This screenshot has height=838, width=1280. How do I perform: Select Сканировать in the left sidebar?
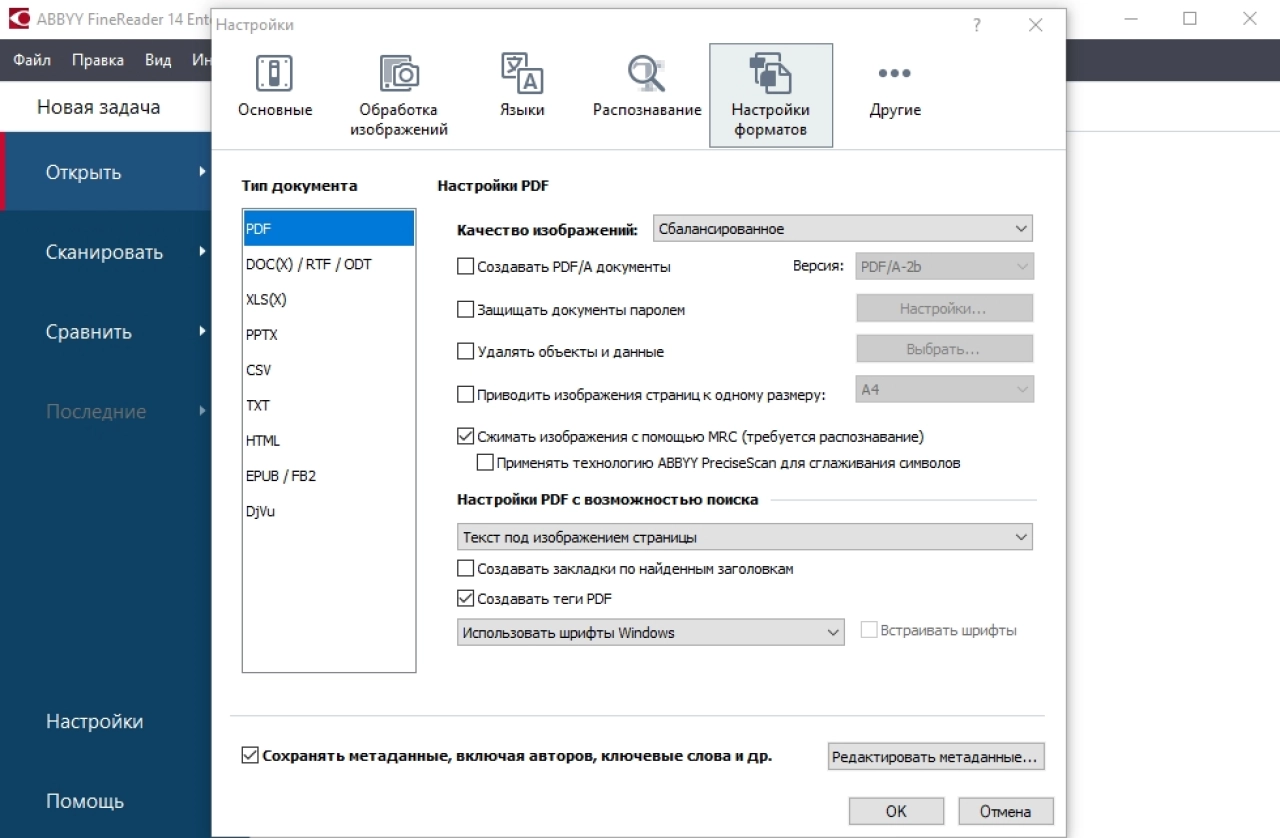pyautogui.click(x=104, y=252)
